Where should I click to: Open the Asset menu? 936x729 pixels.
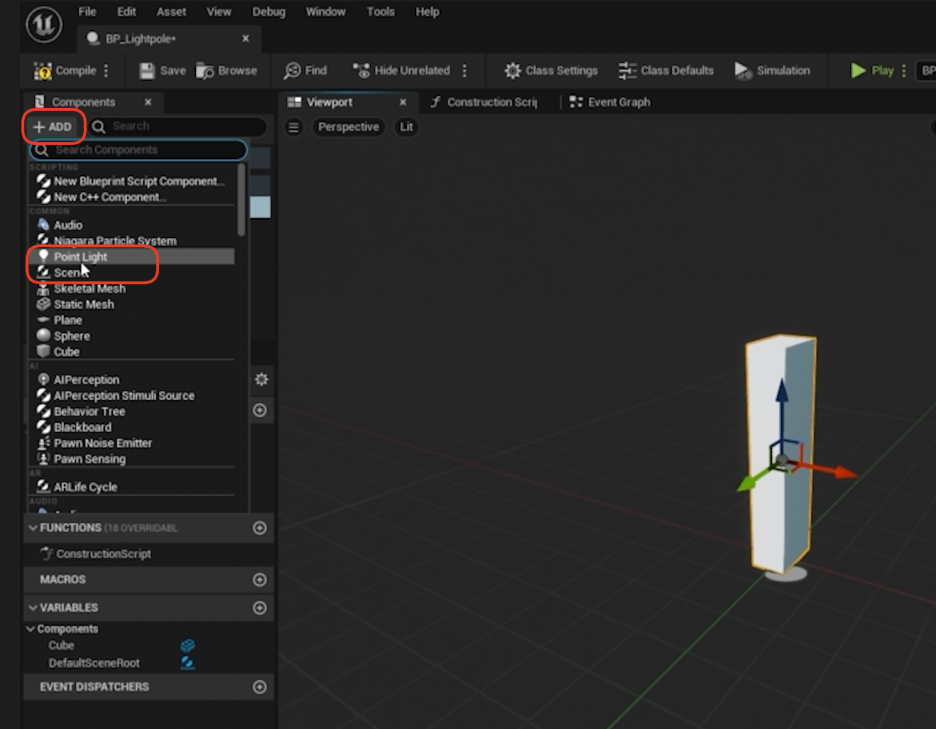click(171, 11)
